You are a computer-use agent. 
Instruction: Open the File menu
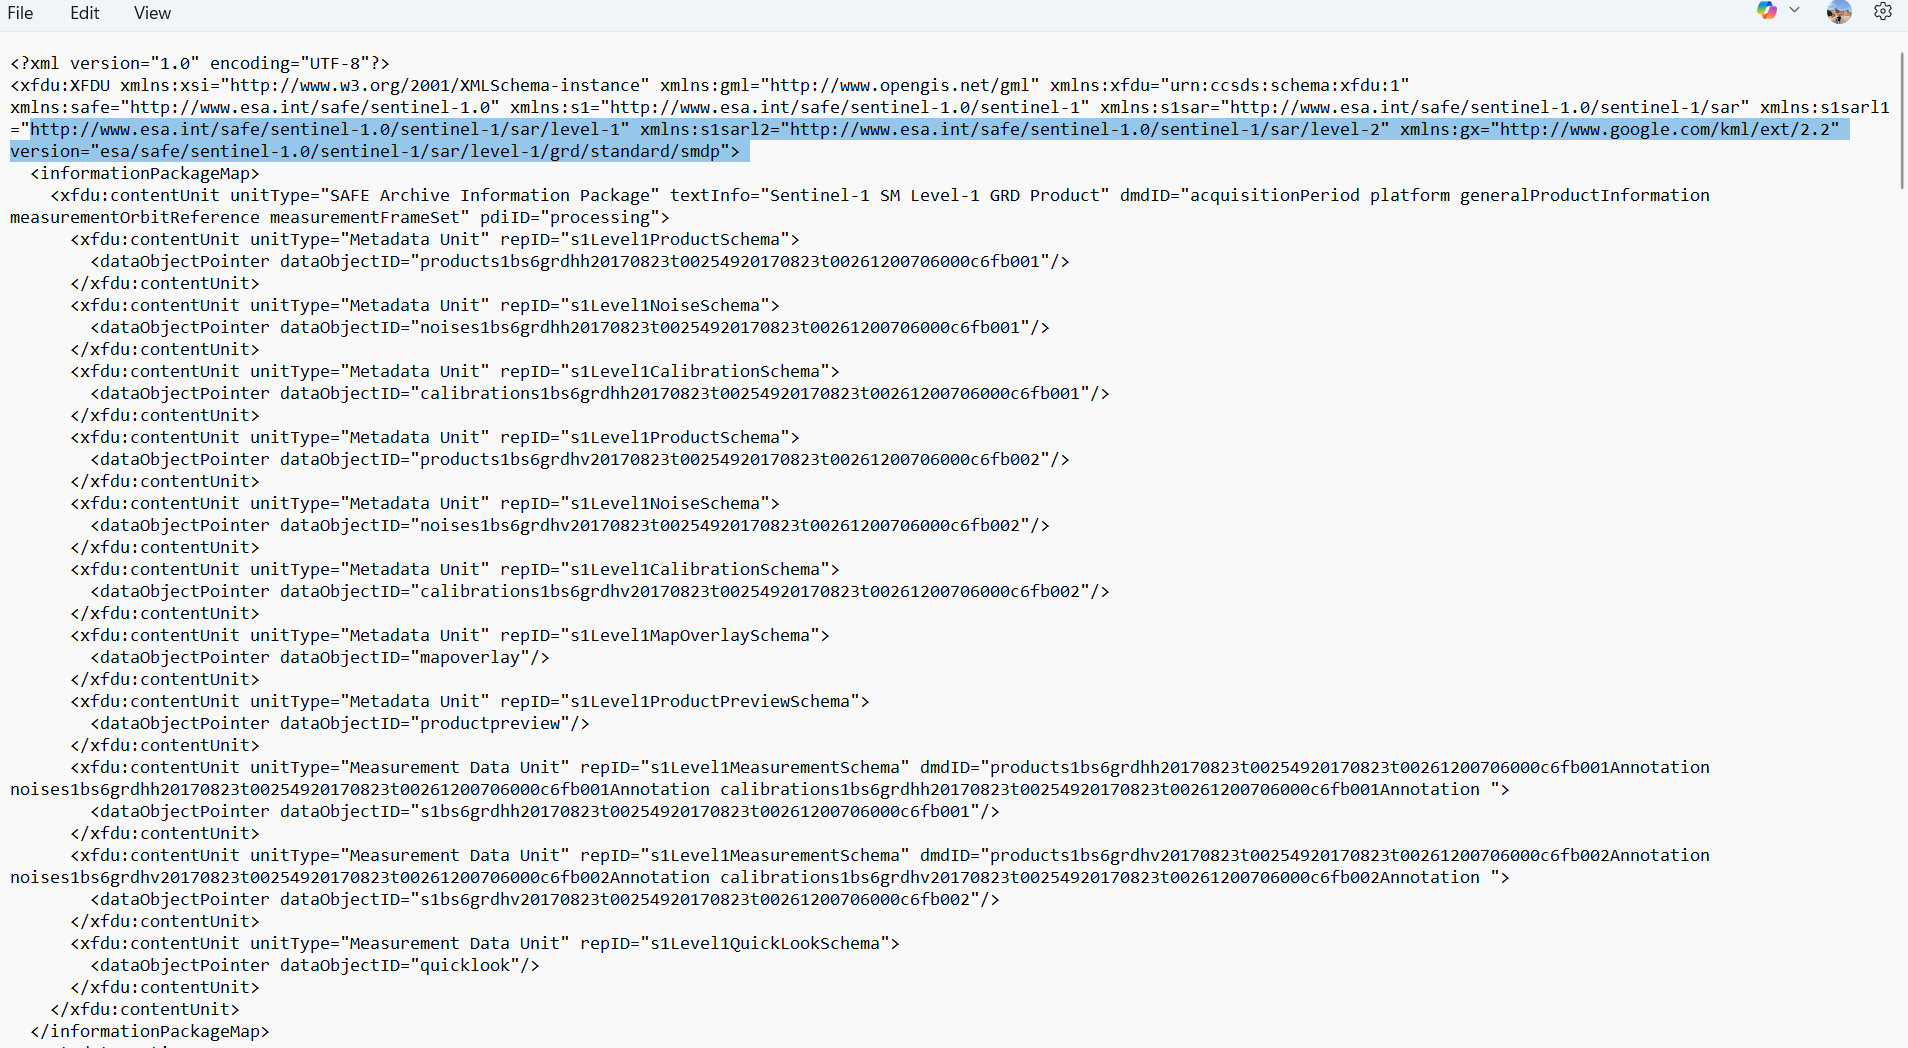pyautogui.click(x=20, y=13)
